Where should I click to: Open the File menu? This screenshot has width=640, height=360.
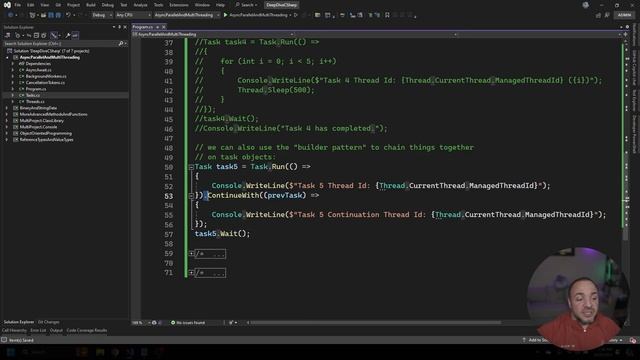coord(18,5)
